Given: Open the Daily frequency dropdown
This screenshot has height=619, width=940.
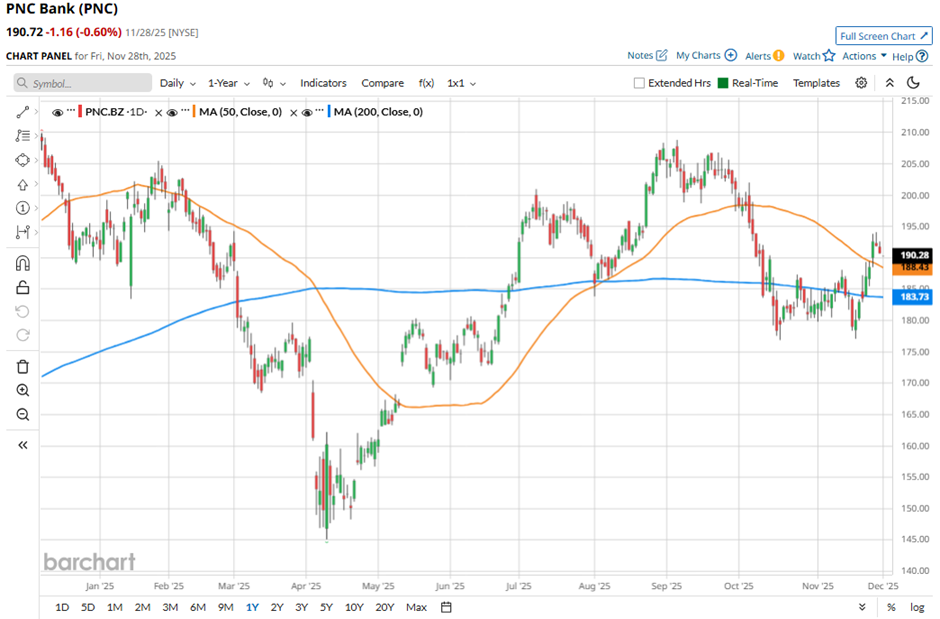Looking at the screenshot, I should tap(178, 83).
